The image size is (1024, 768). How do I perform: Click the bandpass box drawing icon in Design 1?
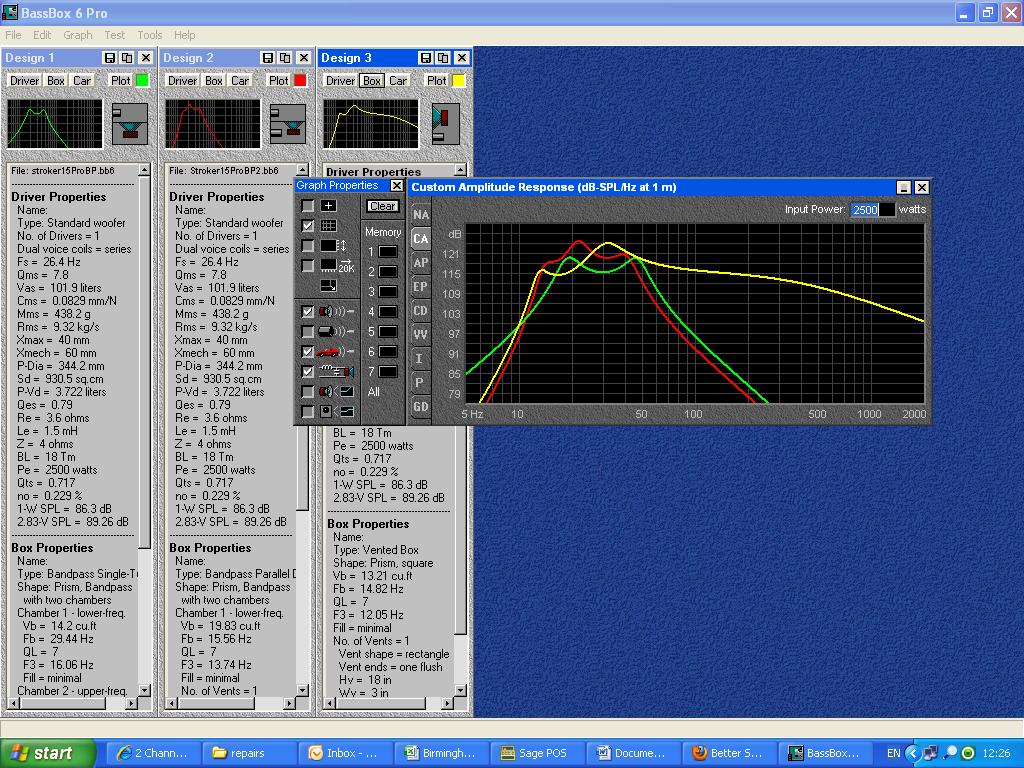click(130, 123)
